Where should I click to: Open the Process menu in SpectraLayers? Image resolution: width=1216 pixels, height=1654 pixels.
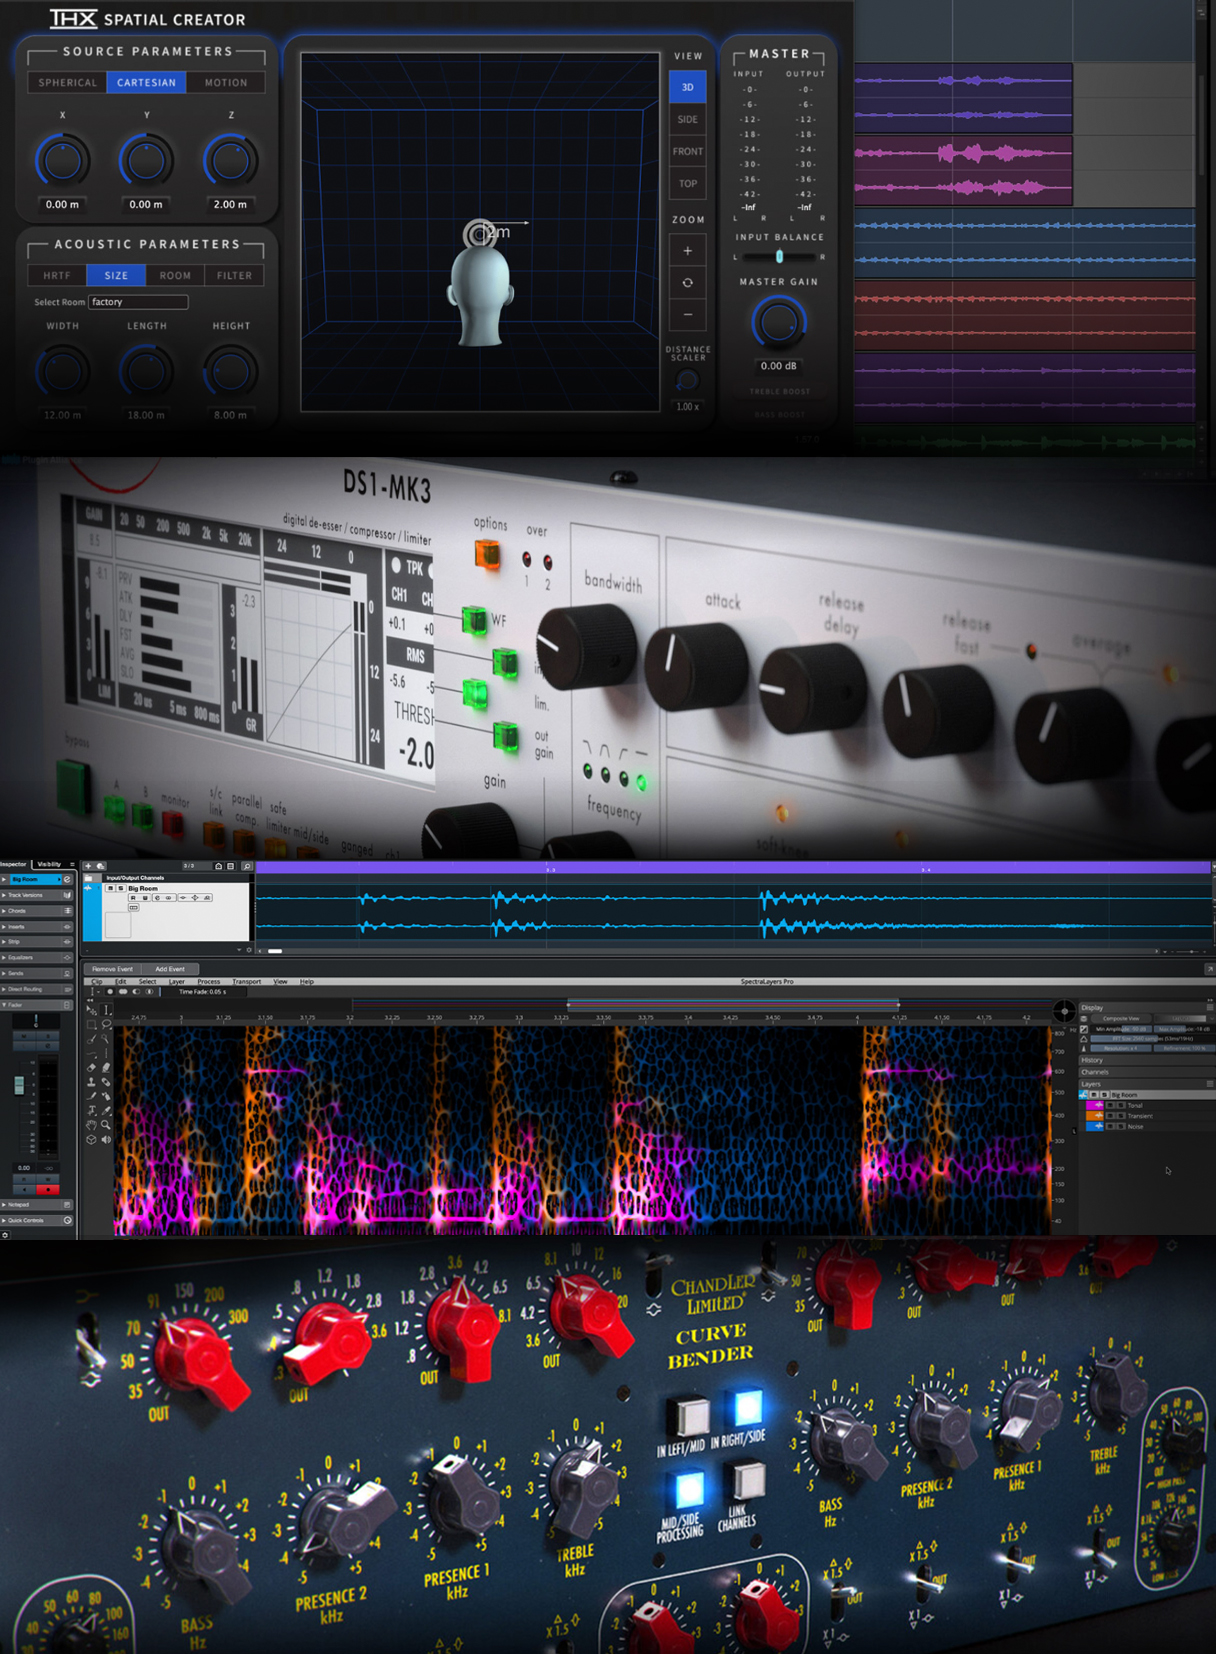point(208,981)
